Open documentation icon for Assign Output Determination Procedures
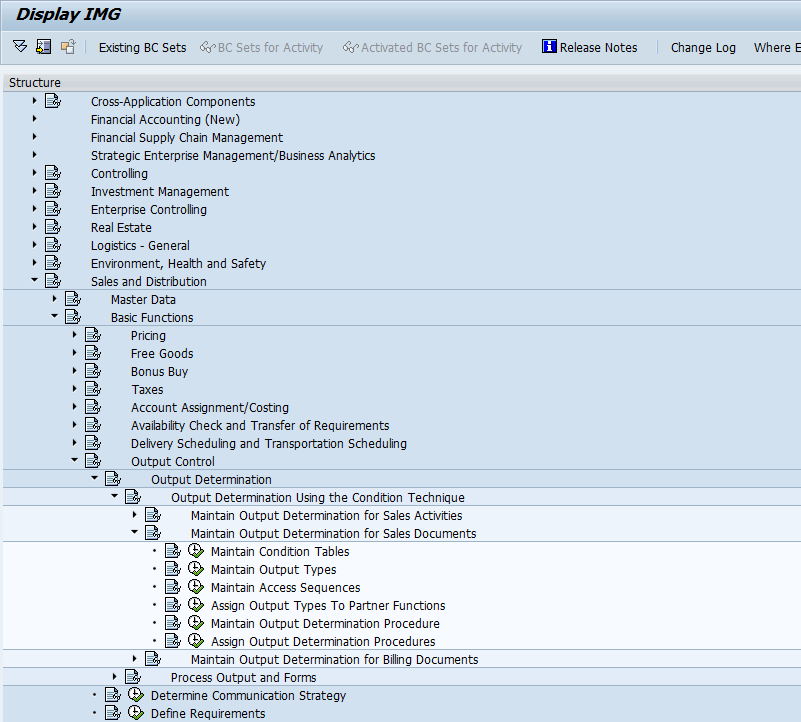 (x=173, y=641)
